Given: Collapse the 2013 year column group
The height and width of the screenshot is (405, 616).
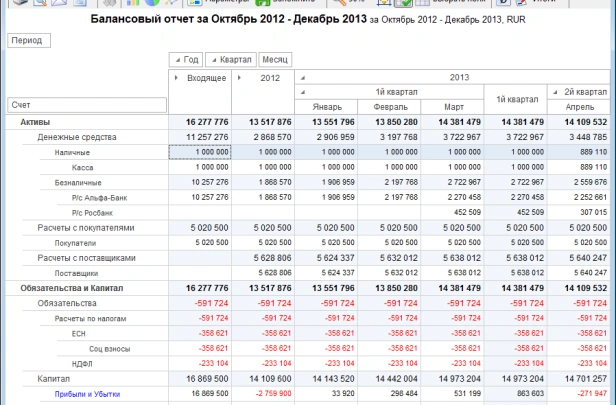Looking at the screenshot, I should pos(302,78).
